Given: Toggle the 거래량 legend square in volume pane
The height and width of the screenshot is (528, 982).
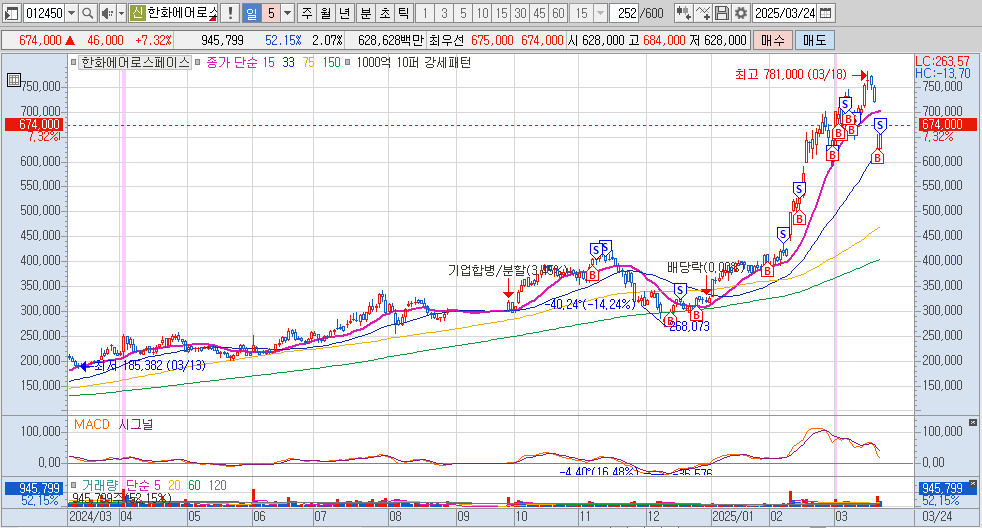Looking at the screenshot, I should coord(73,485).
